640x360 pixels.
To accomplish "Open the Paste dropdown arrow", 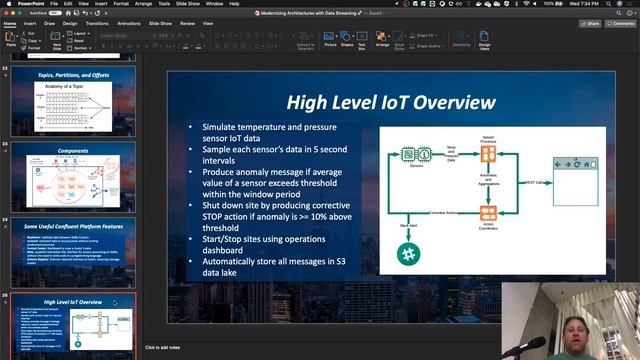I will pyautogui.click(x=17, y=37).
